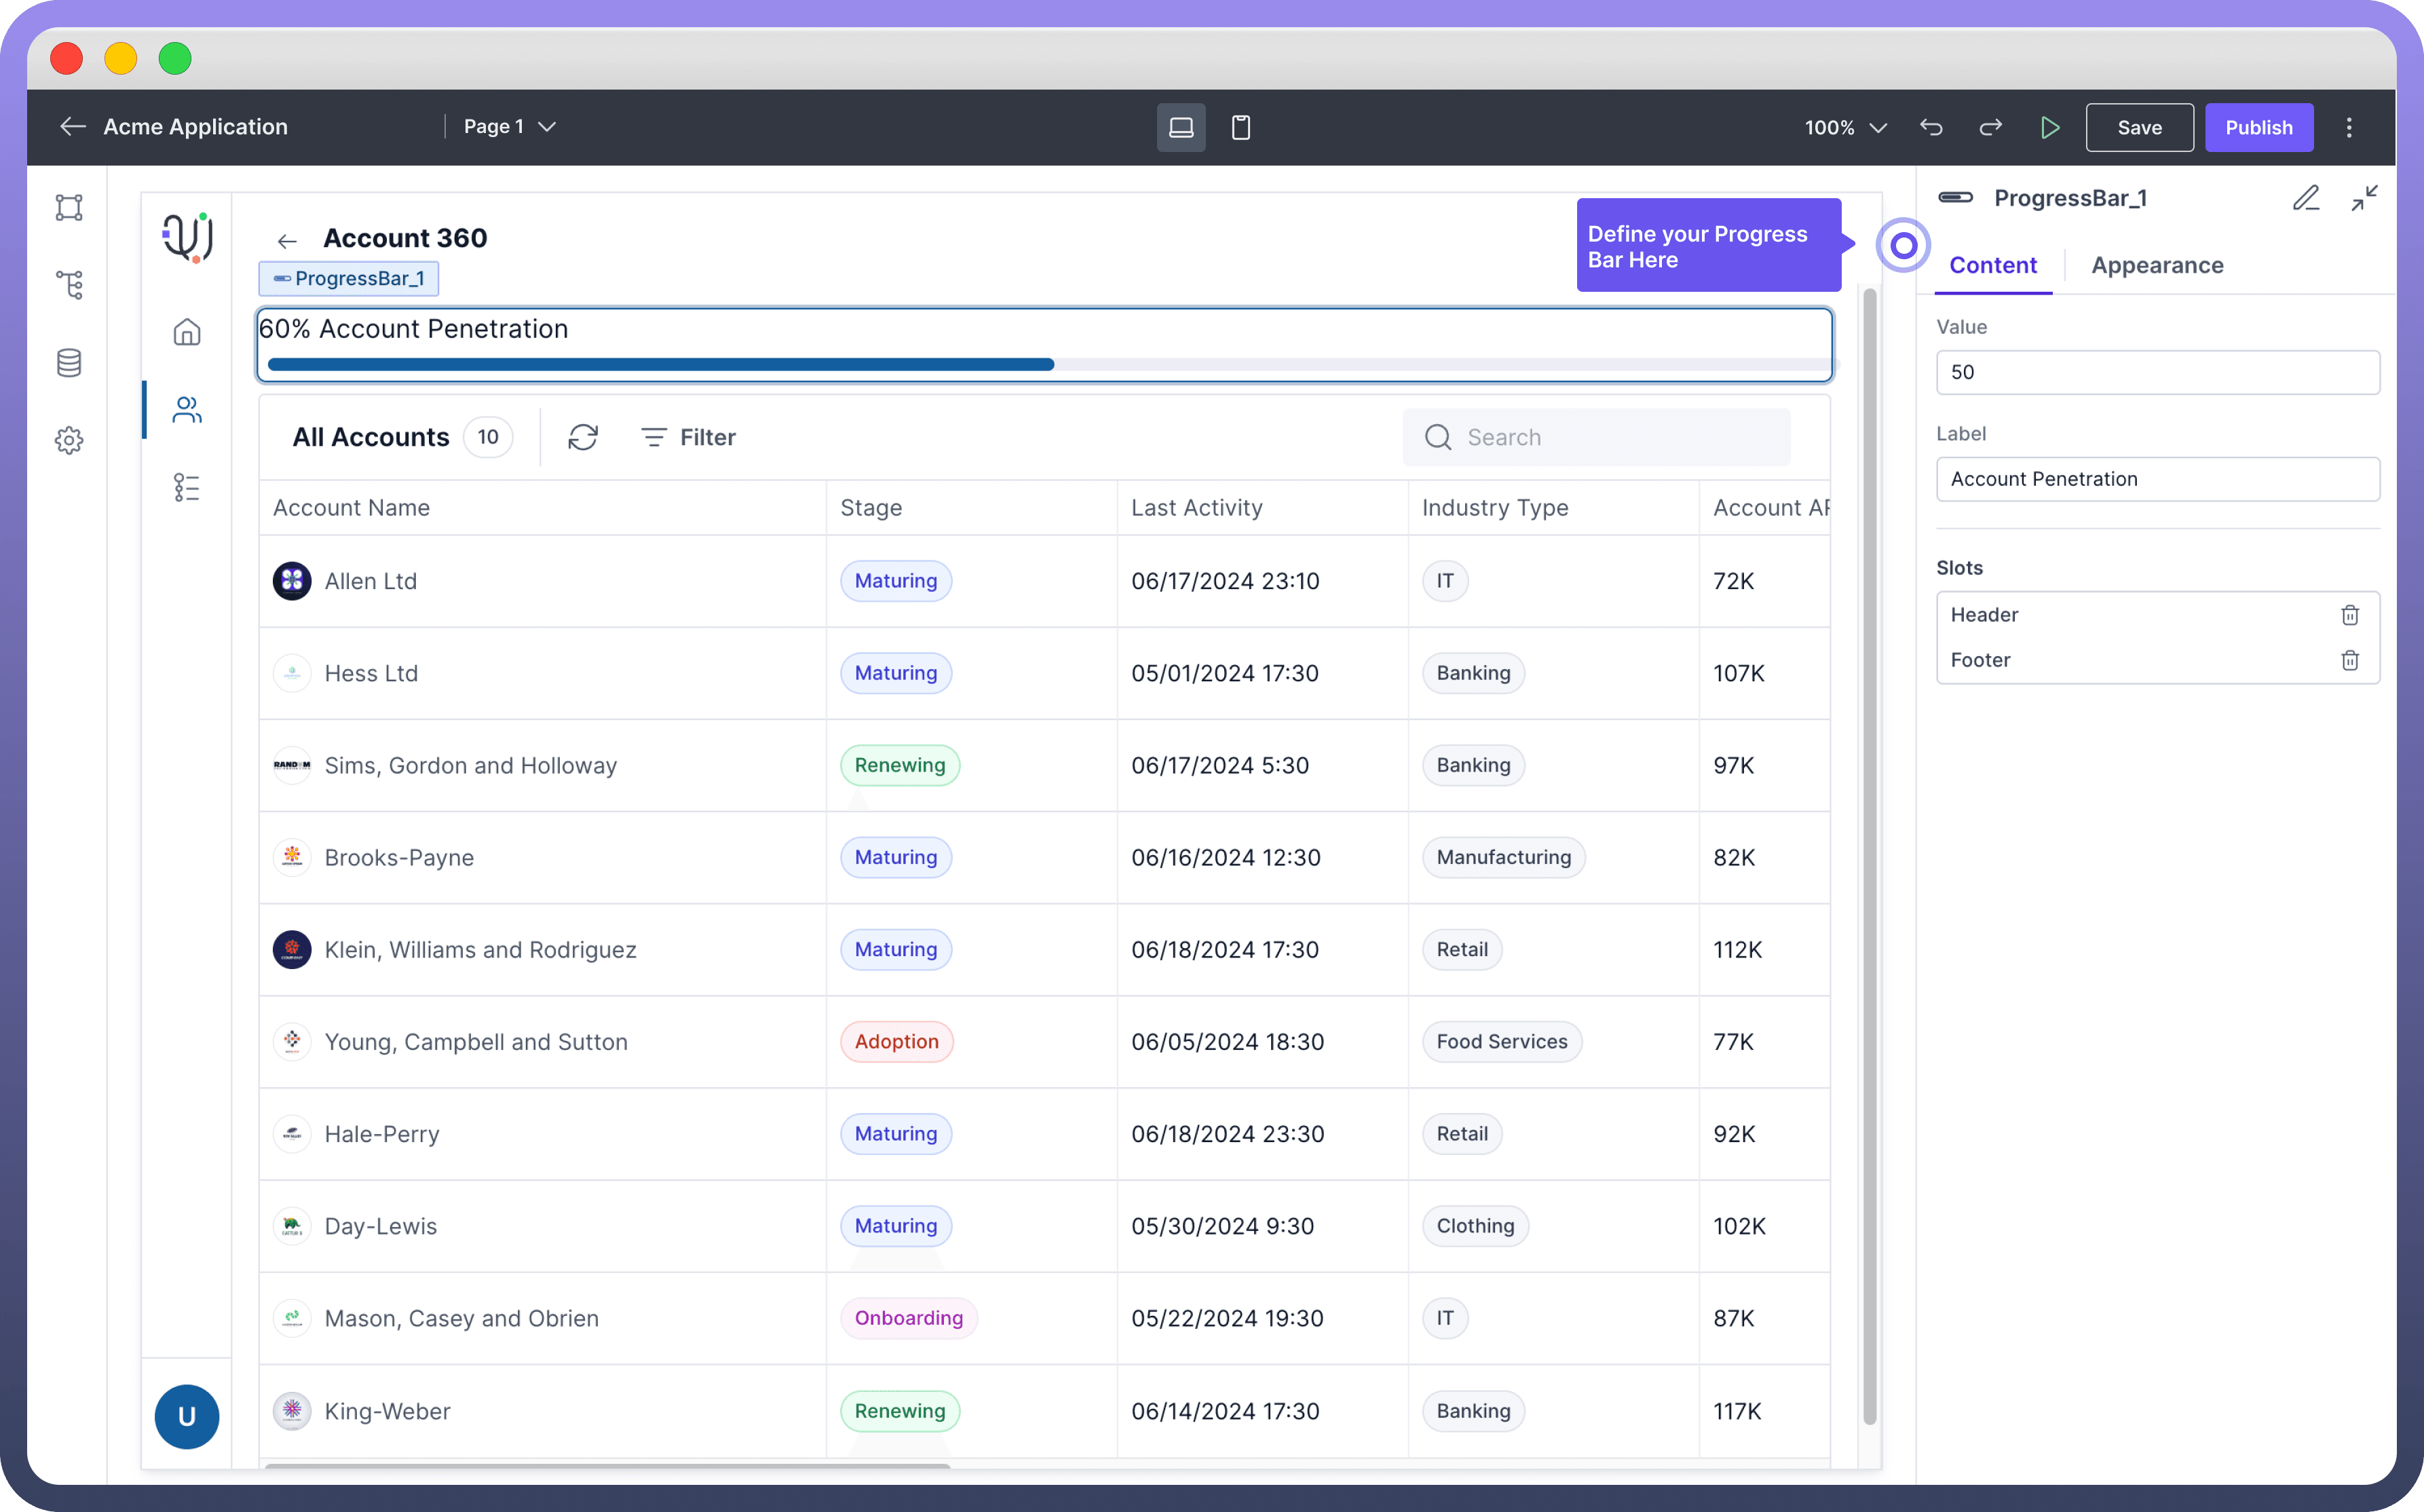Viewport: 2424px width, 1512px height.
Task: Switch to the Appearance tab
Action: tap(2157, 265)
